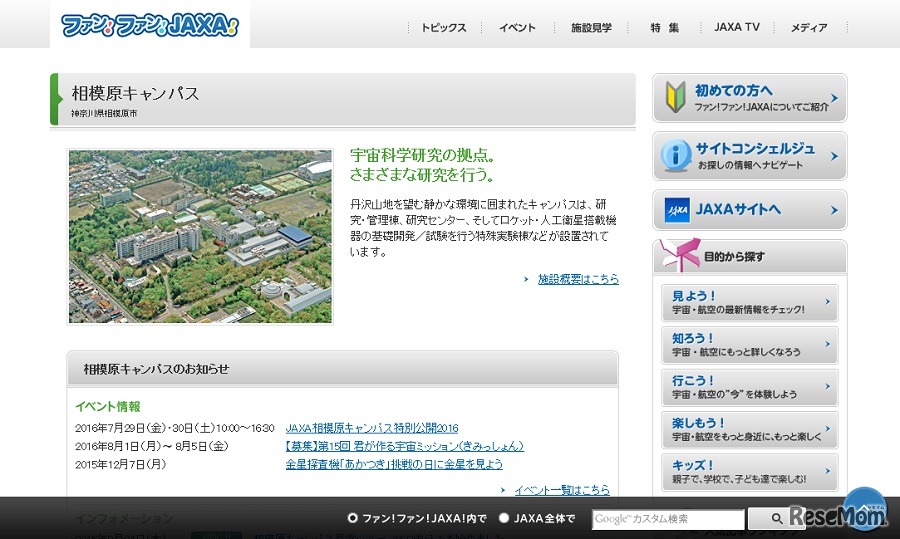900x539 pixels.
Task: Click date text 2015年12月7日(月)
Action: (121, 464)
